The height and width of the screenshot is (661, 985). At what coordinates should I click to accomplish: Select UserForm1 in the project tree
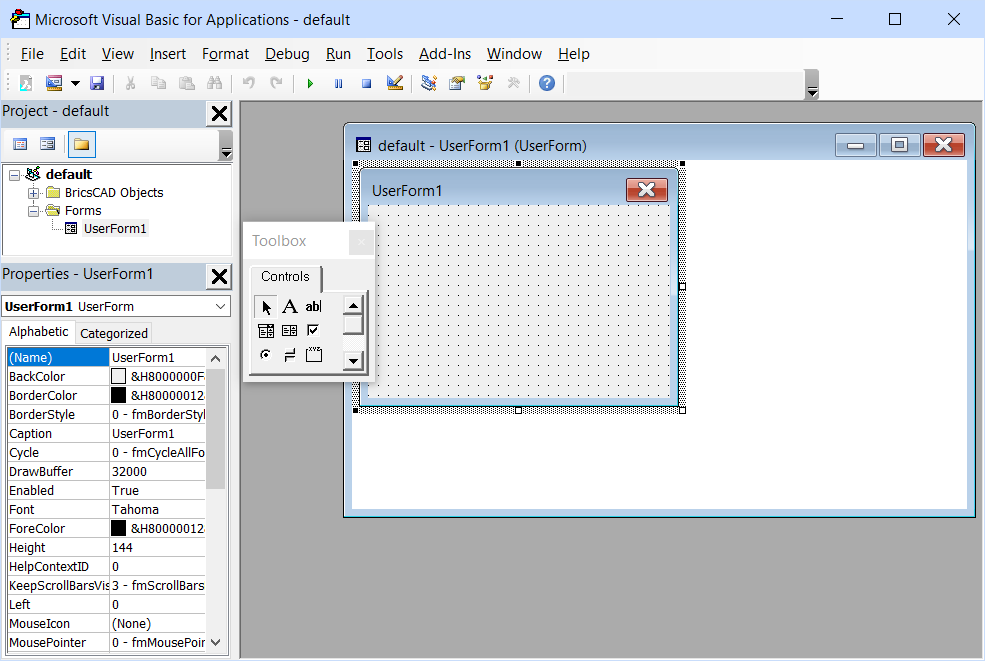pyautogui.click(x=115, y=229)
